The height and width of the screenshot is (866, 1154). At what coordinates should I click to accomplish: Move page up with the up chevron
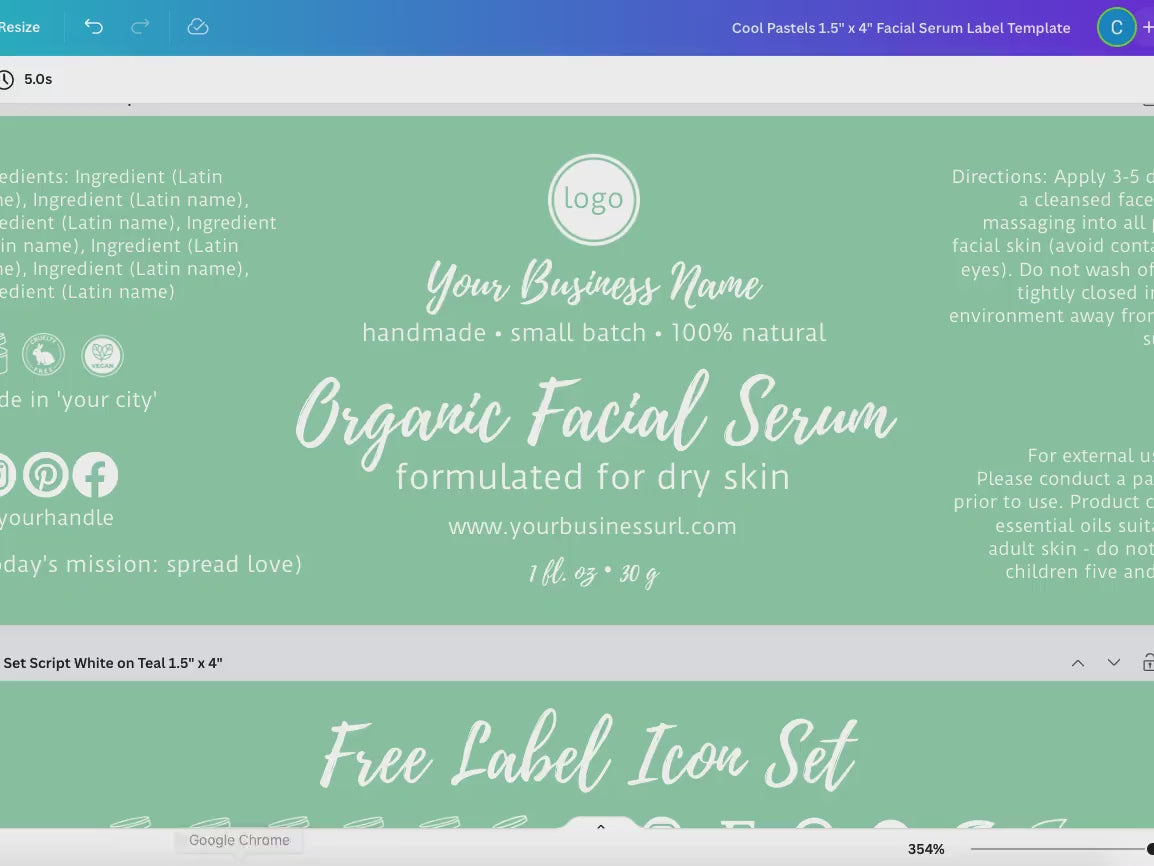click(x=1077, y=663)
